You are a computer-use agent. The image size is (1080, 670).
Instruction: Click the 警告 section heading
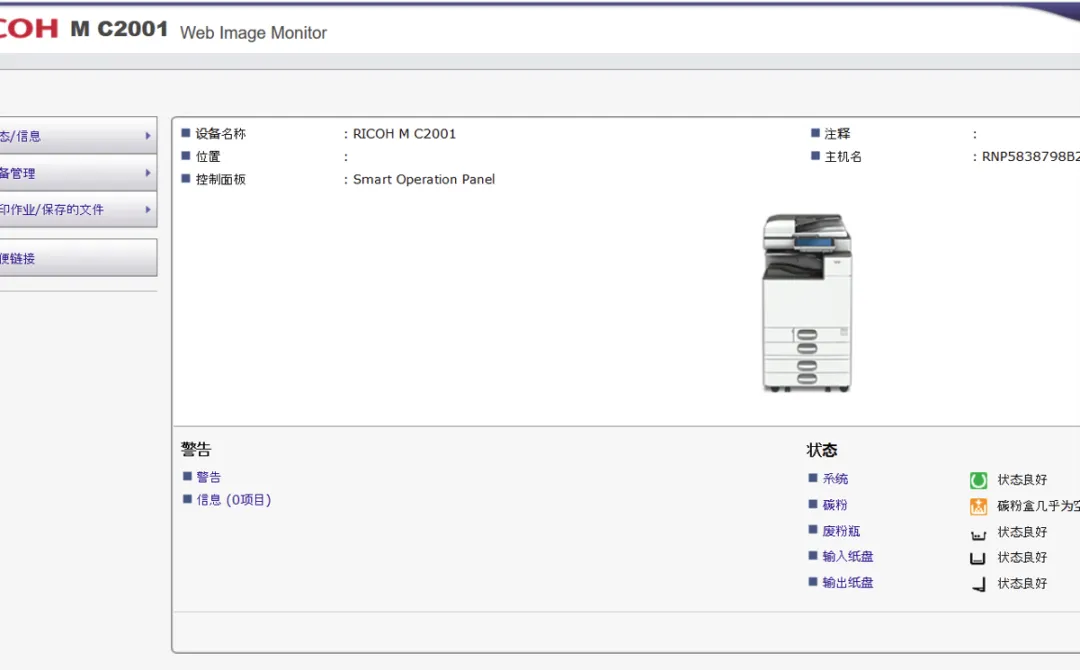coord(196,450)
